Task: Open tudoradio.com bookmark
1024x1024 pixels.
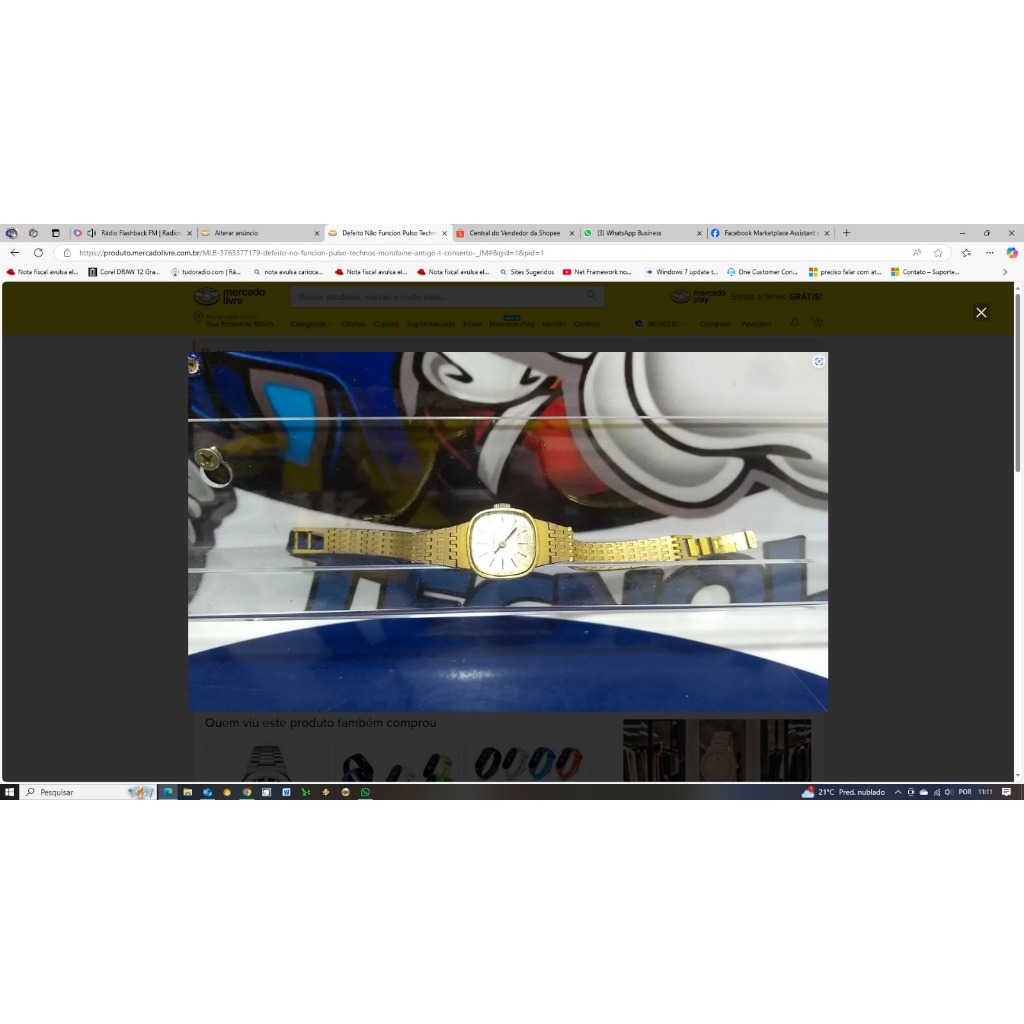Action: (x=206, y=272)
